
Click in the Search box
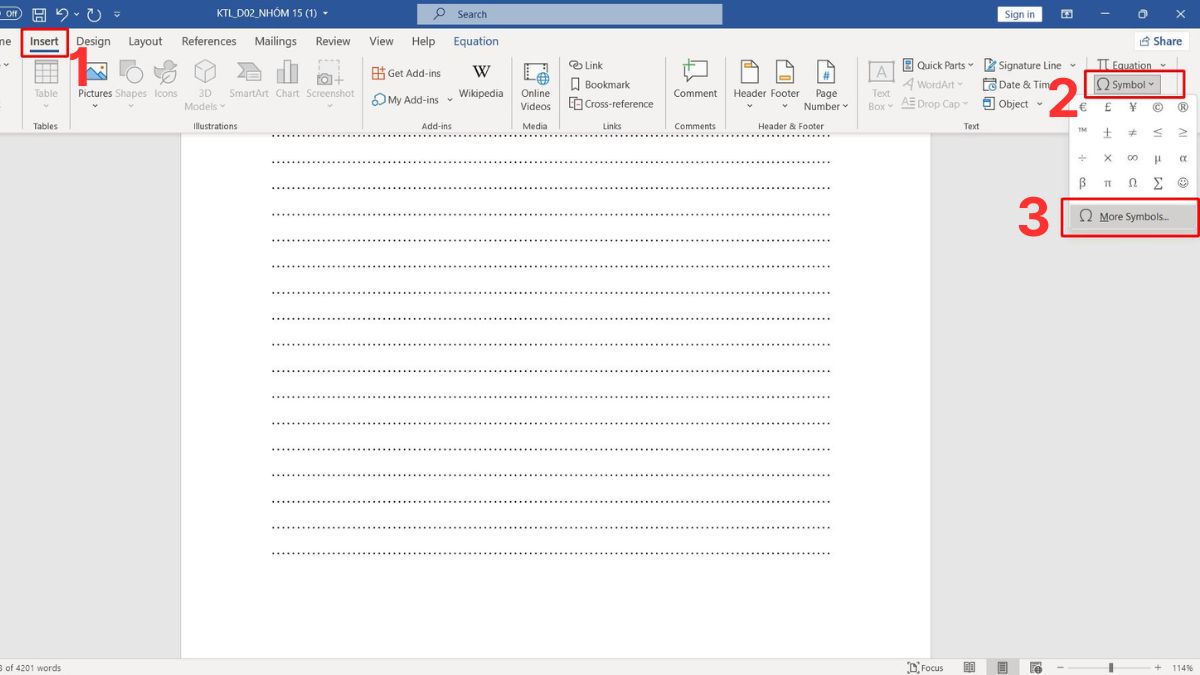pos(569,14)
